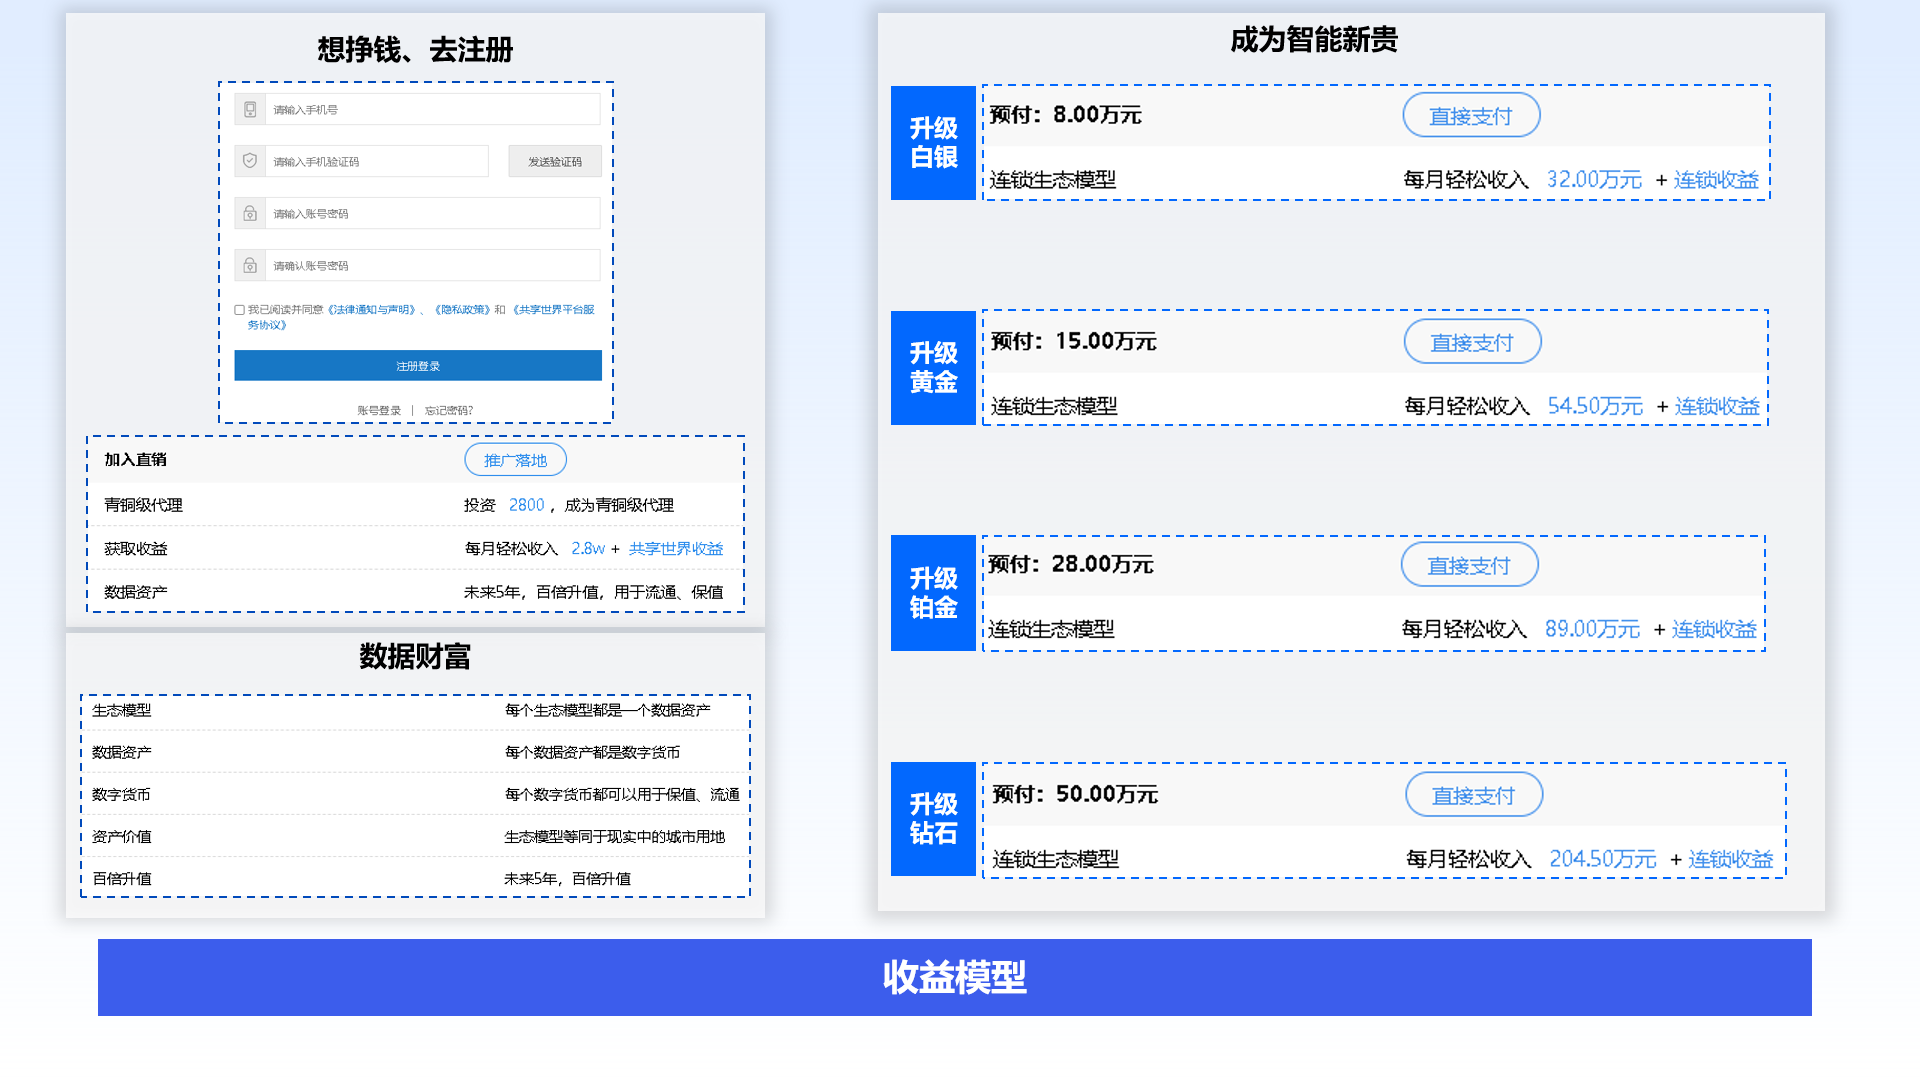Screen dimensions: 1920x1080
Task: Click the 请输入手机验证码 input field
Action: 376,161
